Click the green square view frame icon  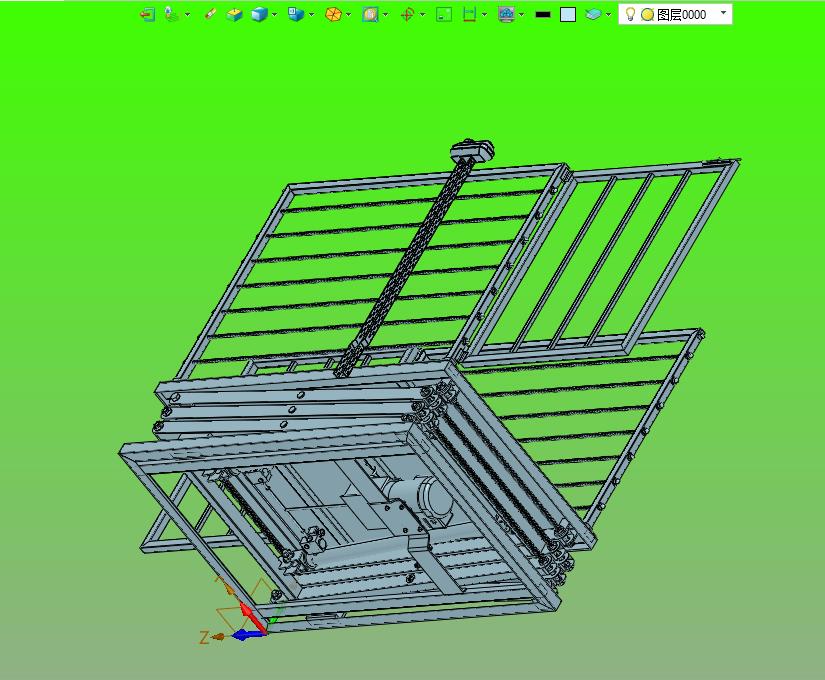444,15
